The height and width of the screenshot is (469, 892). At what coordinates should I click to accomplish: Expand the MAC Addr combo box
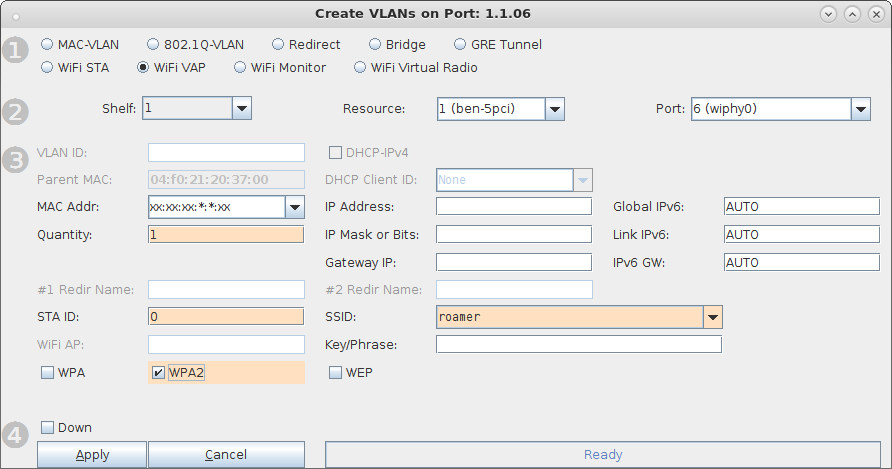coord(294,207)
